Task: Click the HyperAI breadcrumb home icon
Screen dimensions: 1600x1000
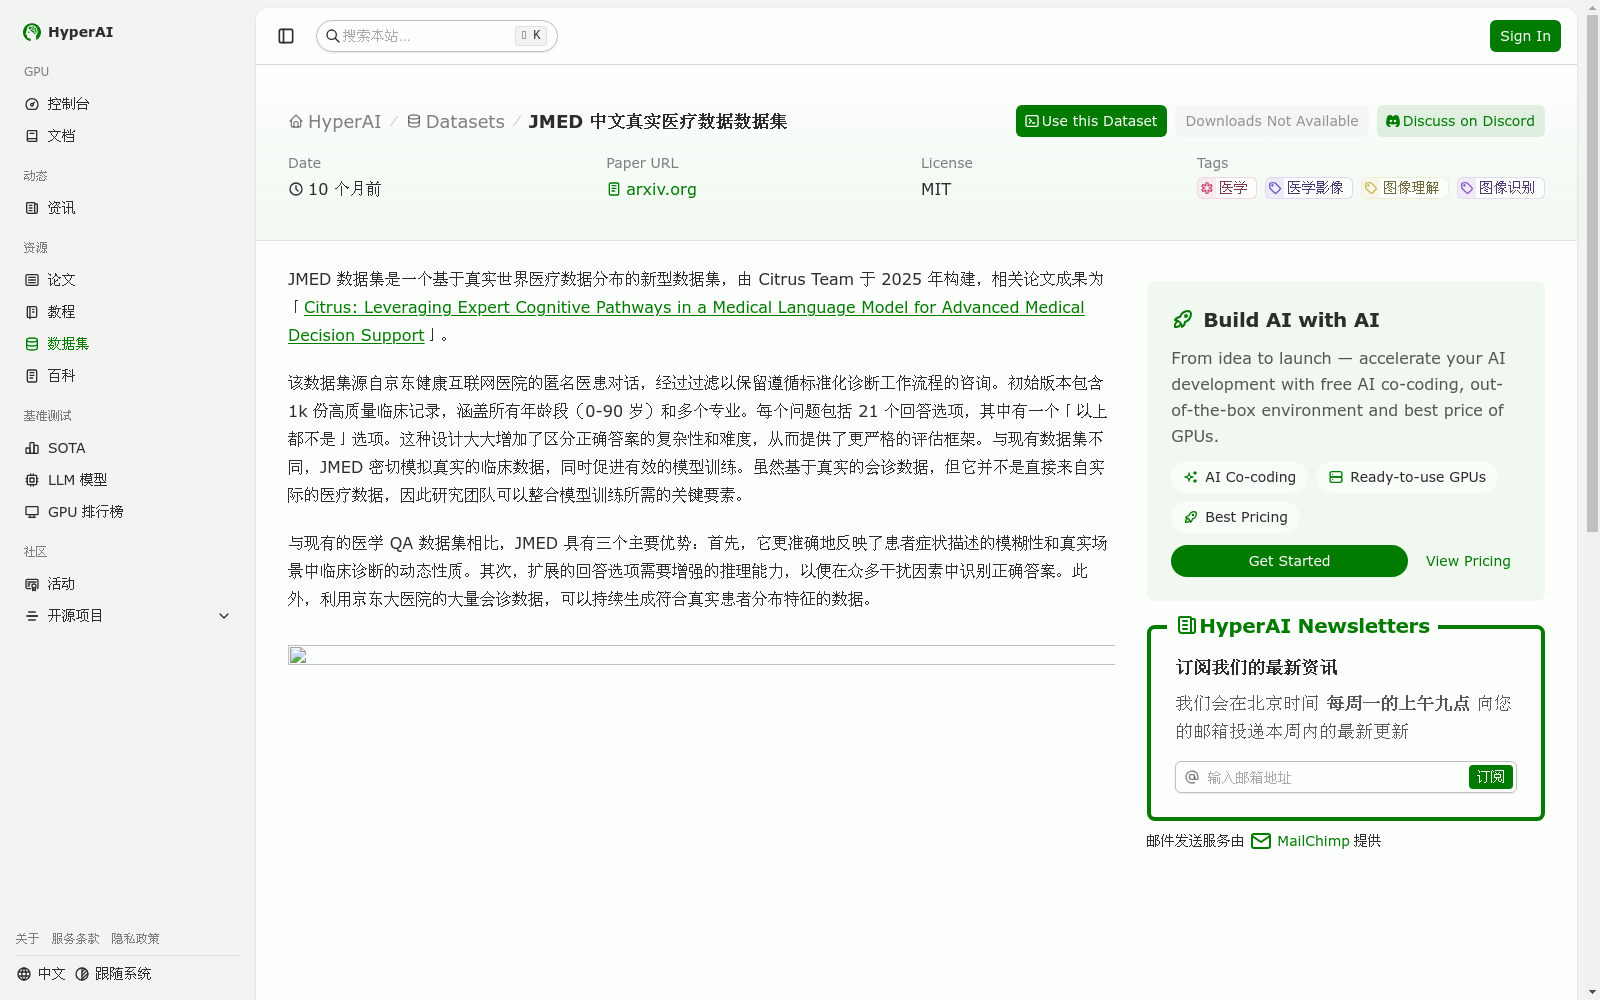Action: 296,122
